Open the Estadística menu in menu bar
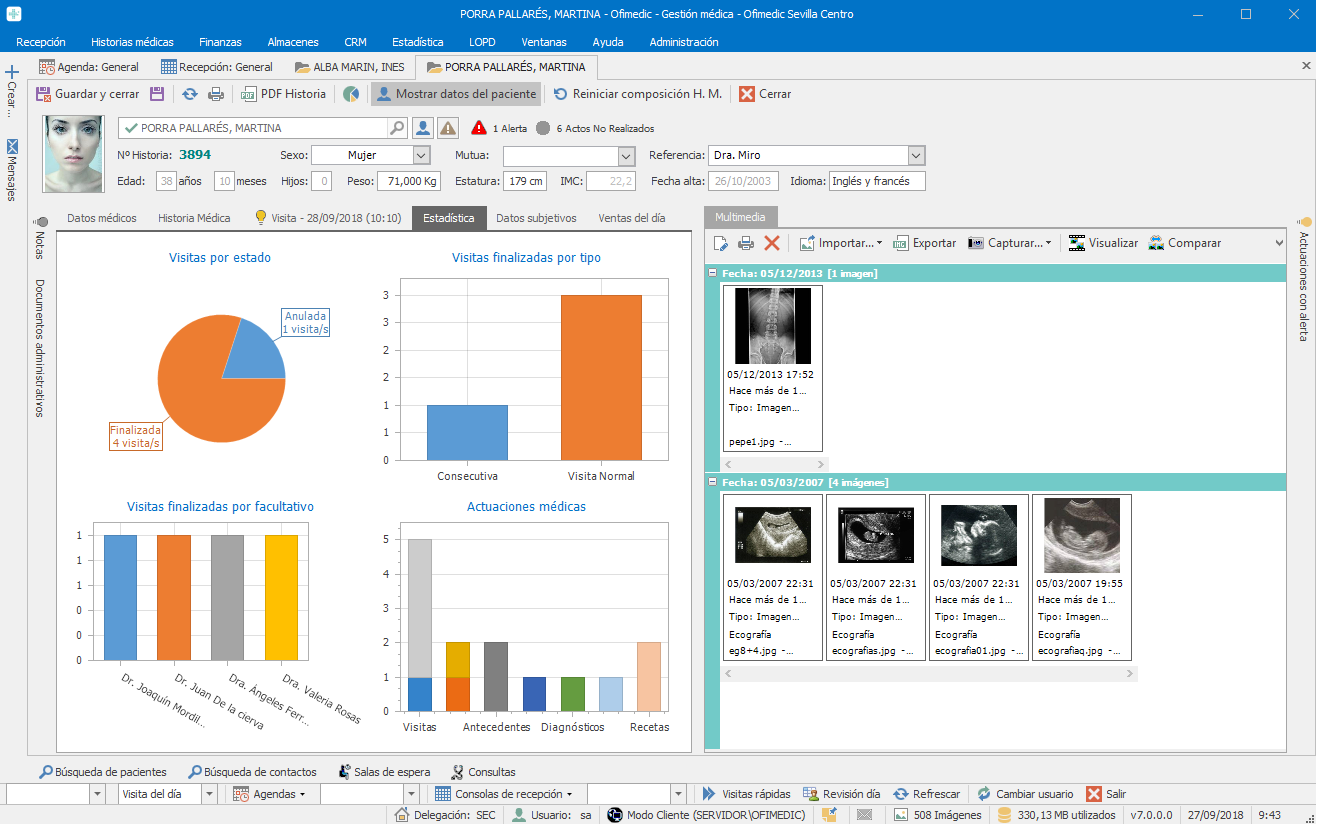Image resolution: width=1317 pixels, height=825 pixels. pyautogui.click(x=417, y=42)
